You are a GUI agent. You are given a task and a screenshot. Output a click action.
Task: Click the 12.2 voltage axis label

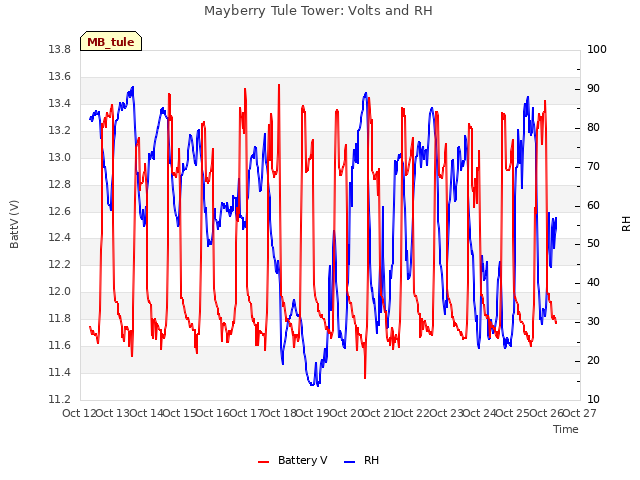[59, 264]
